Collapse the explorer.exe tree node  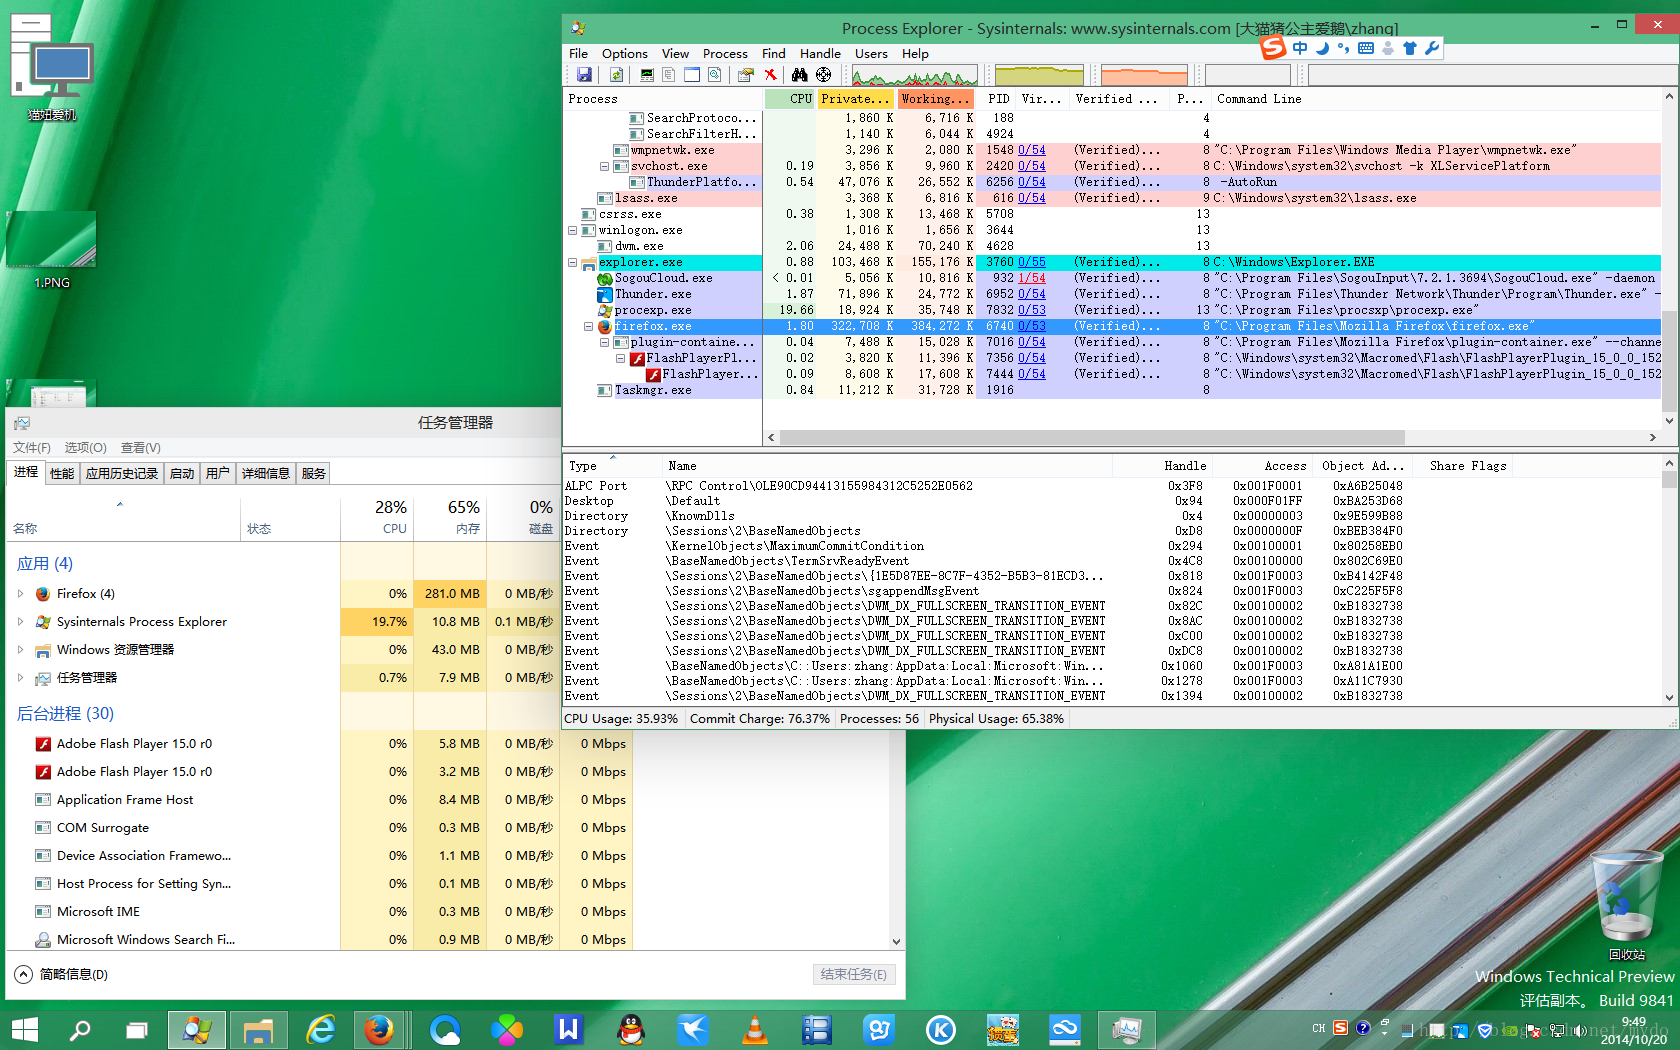pos(572,263)
